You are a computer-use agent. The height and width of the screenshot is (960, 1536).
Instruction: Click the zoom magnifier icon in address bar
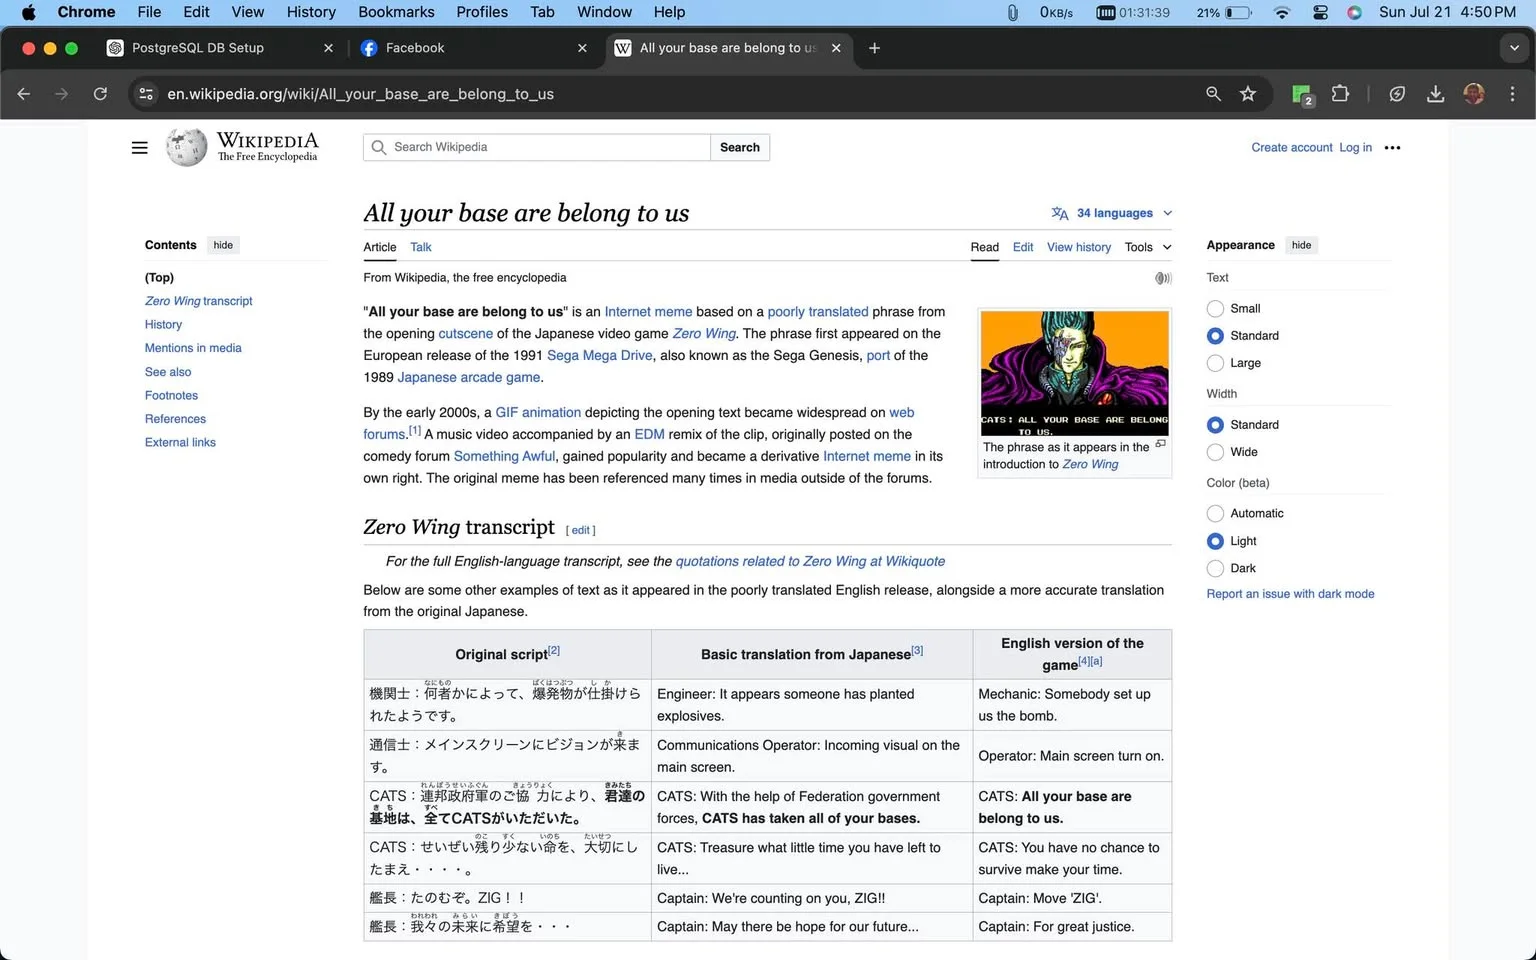[1213, 94]
